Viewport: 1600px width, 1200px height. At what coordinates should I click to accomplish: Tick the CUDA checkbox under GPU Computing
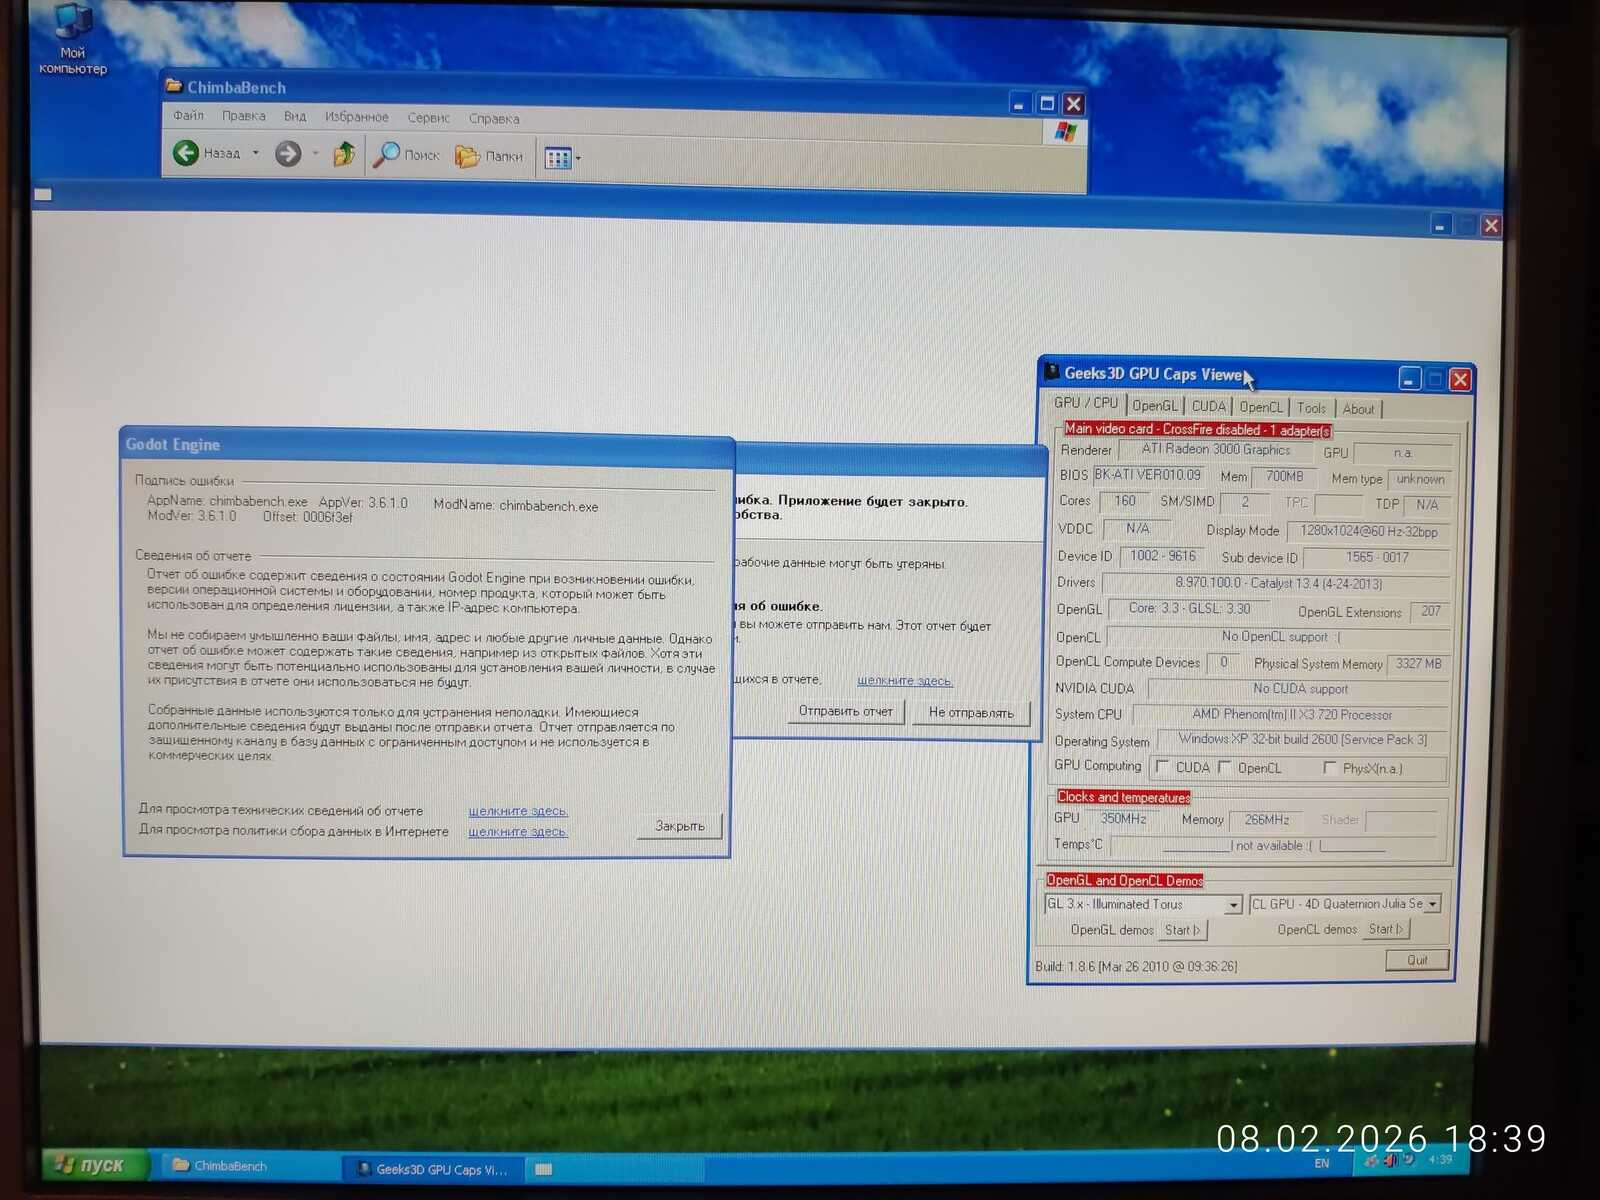[x=1162, y=767]
